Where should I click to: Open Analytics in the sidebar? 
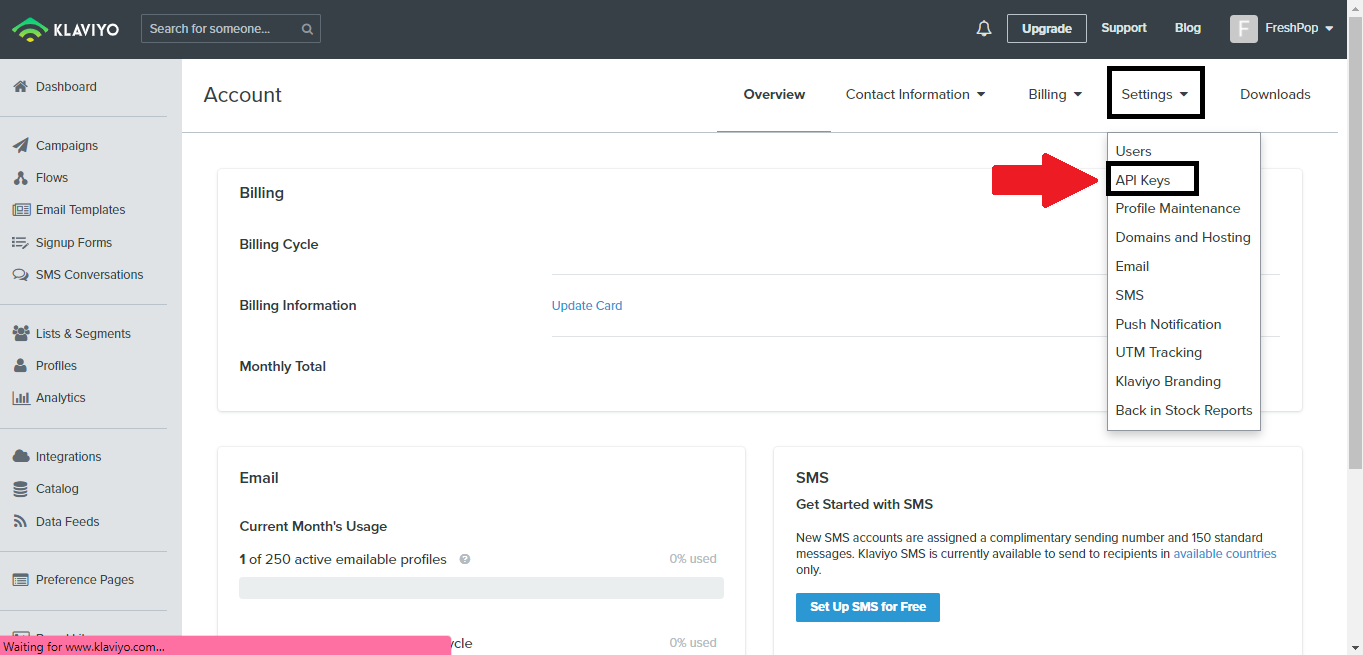pos(61,398)
